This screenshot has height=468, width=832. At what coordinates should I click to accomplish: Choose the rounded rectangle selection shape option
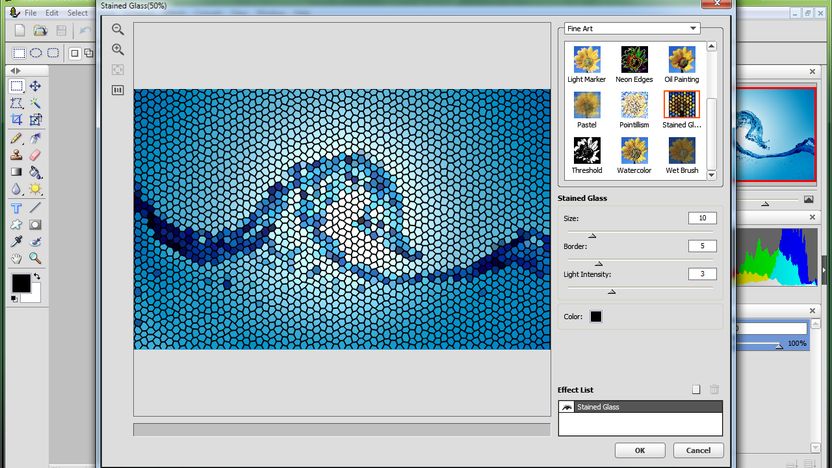pyautogui.click(x=53, y=53)
